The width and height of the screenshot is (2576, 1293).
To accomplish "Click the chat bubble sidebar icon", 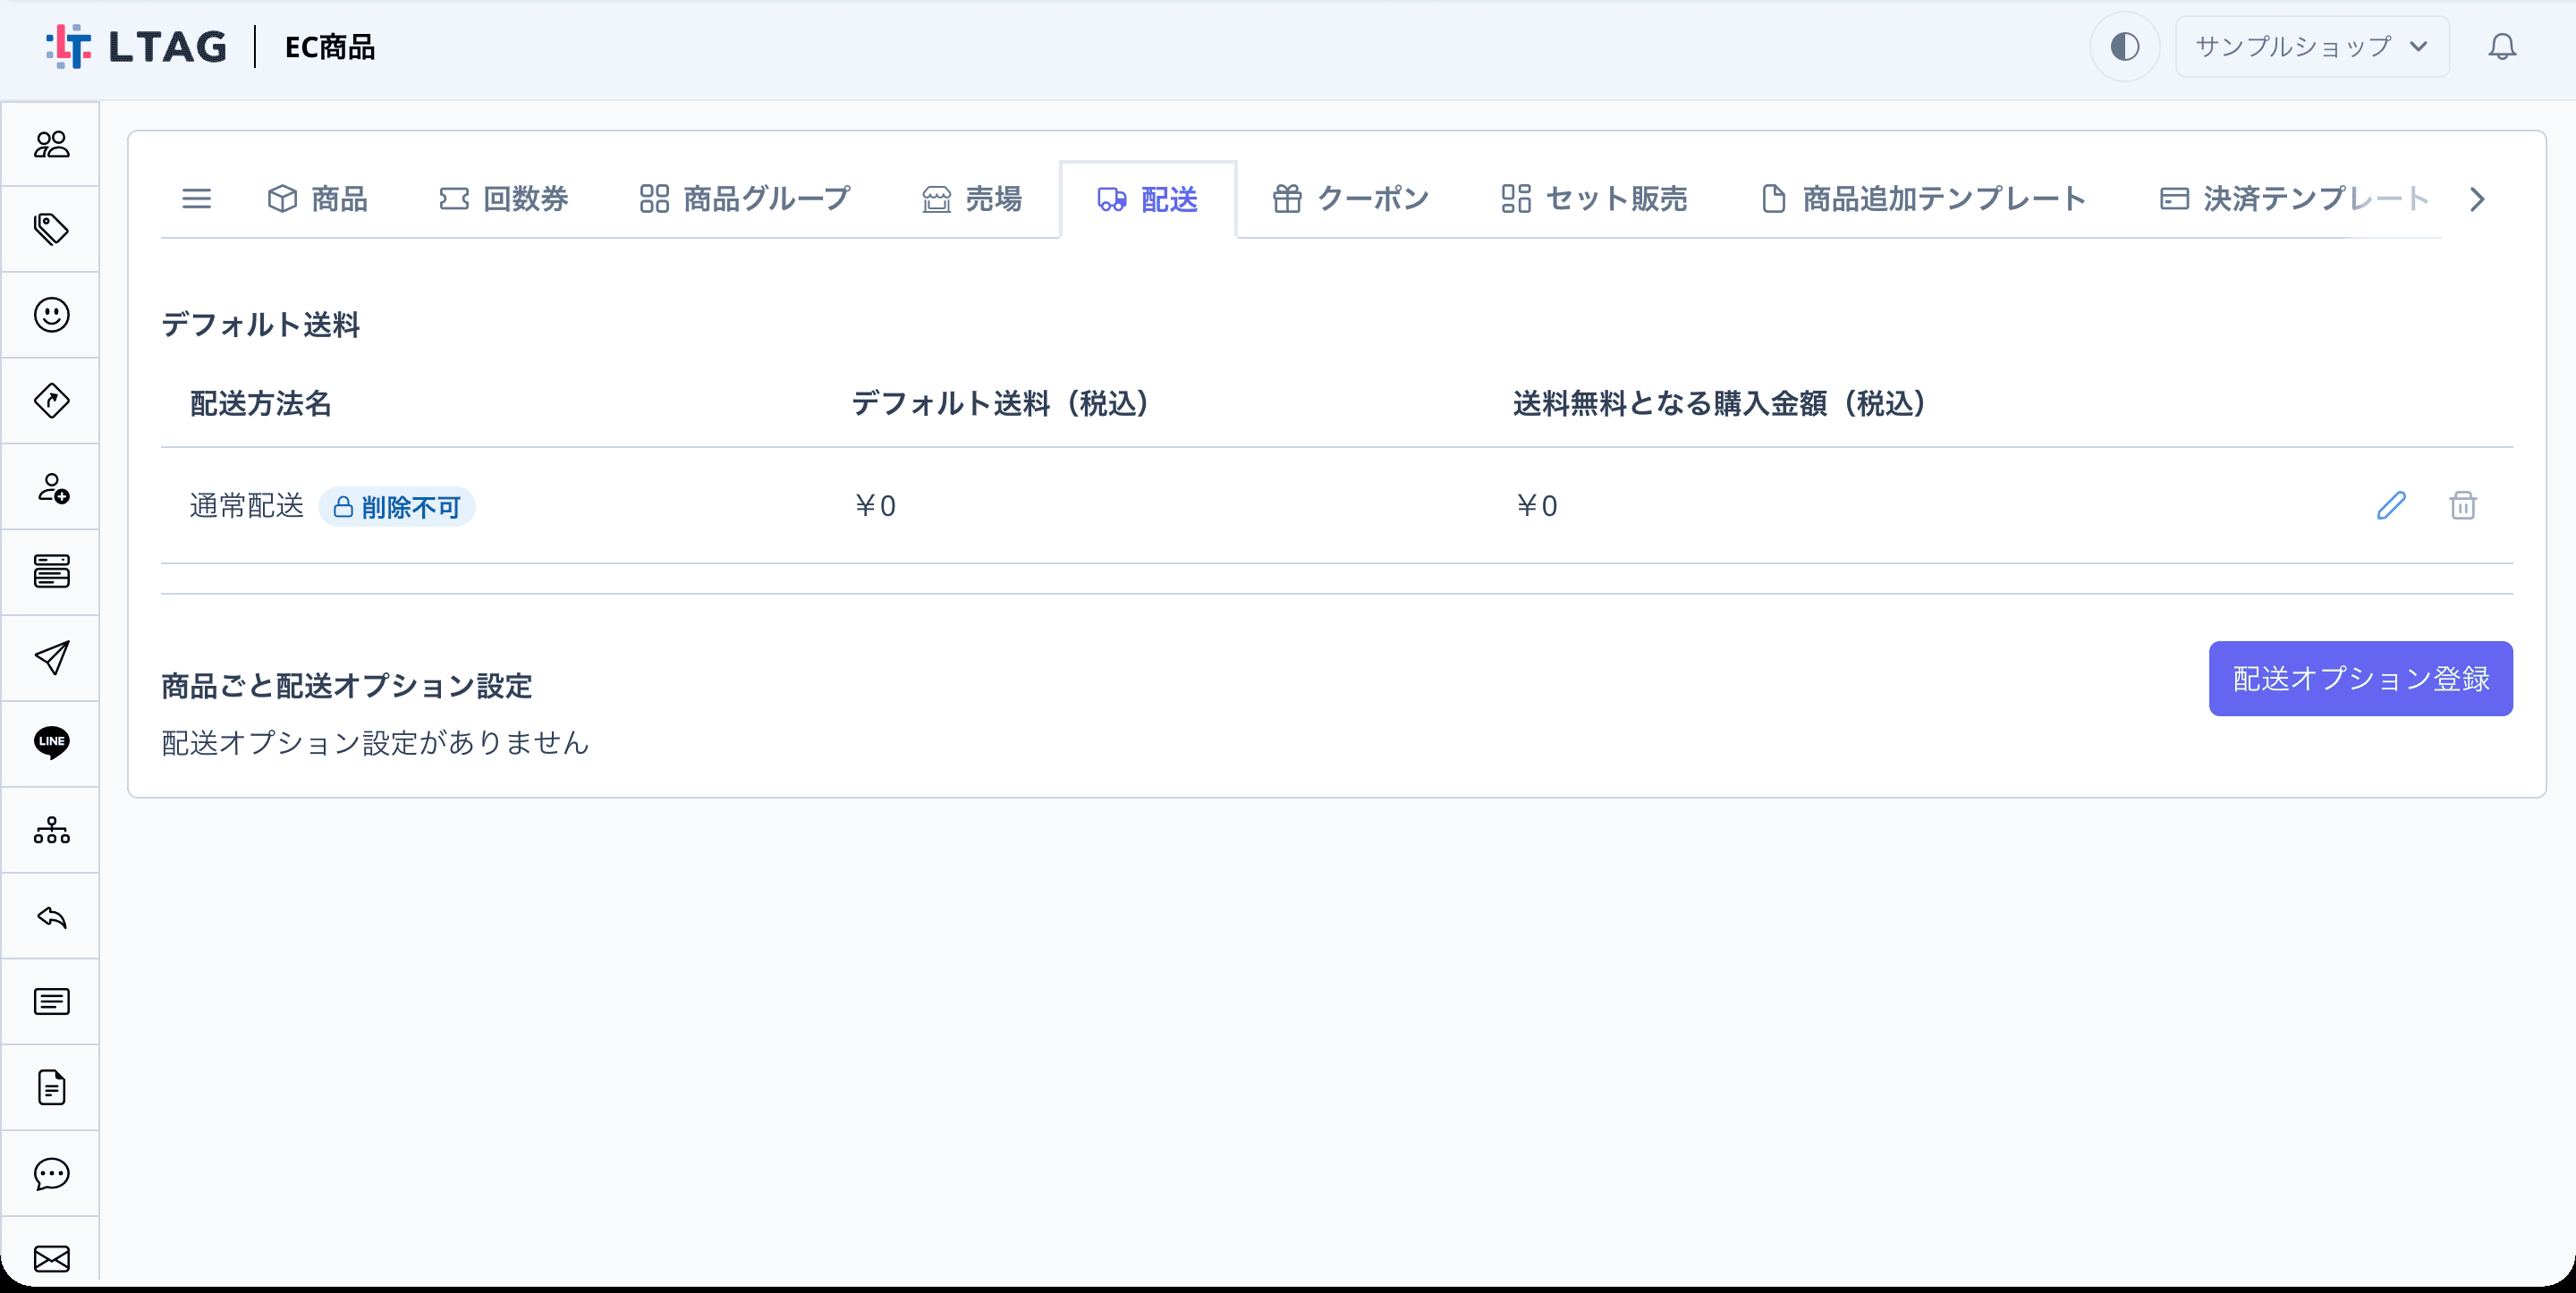I will (x=51, y=1174).
